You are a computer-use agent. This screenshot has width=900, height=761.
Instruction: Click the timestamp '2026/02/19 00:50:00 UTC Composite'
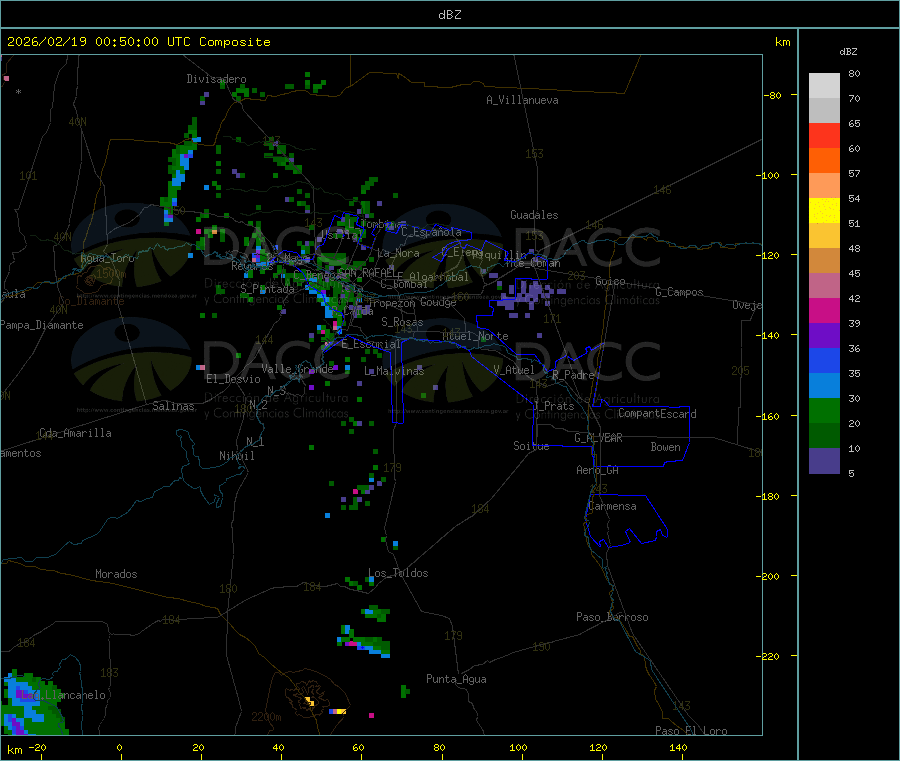tap(138, 42)
